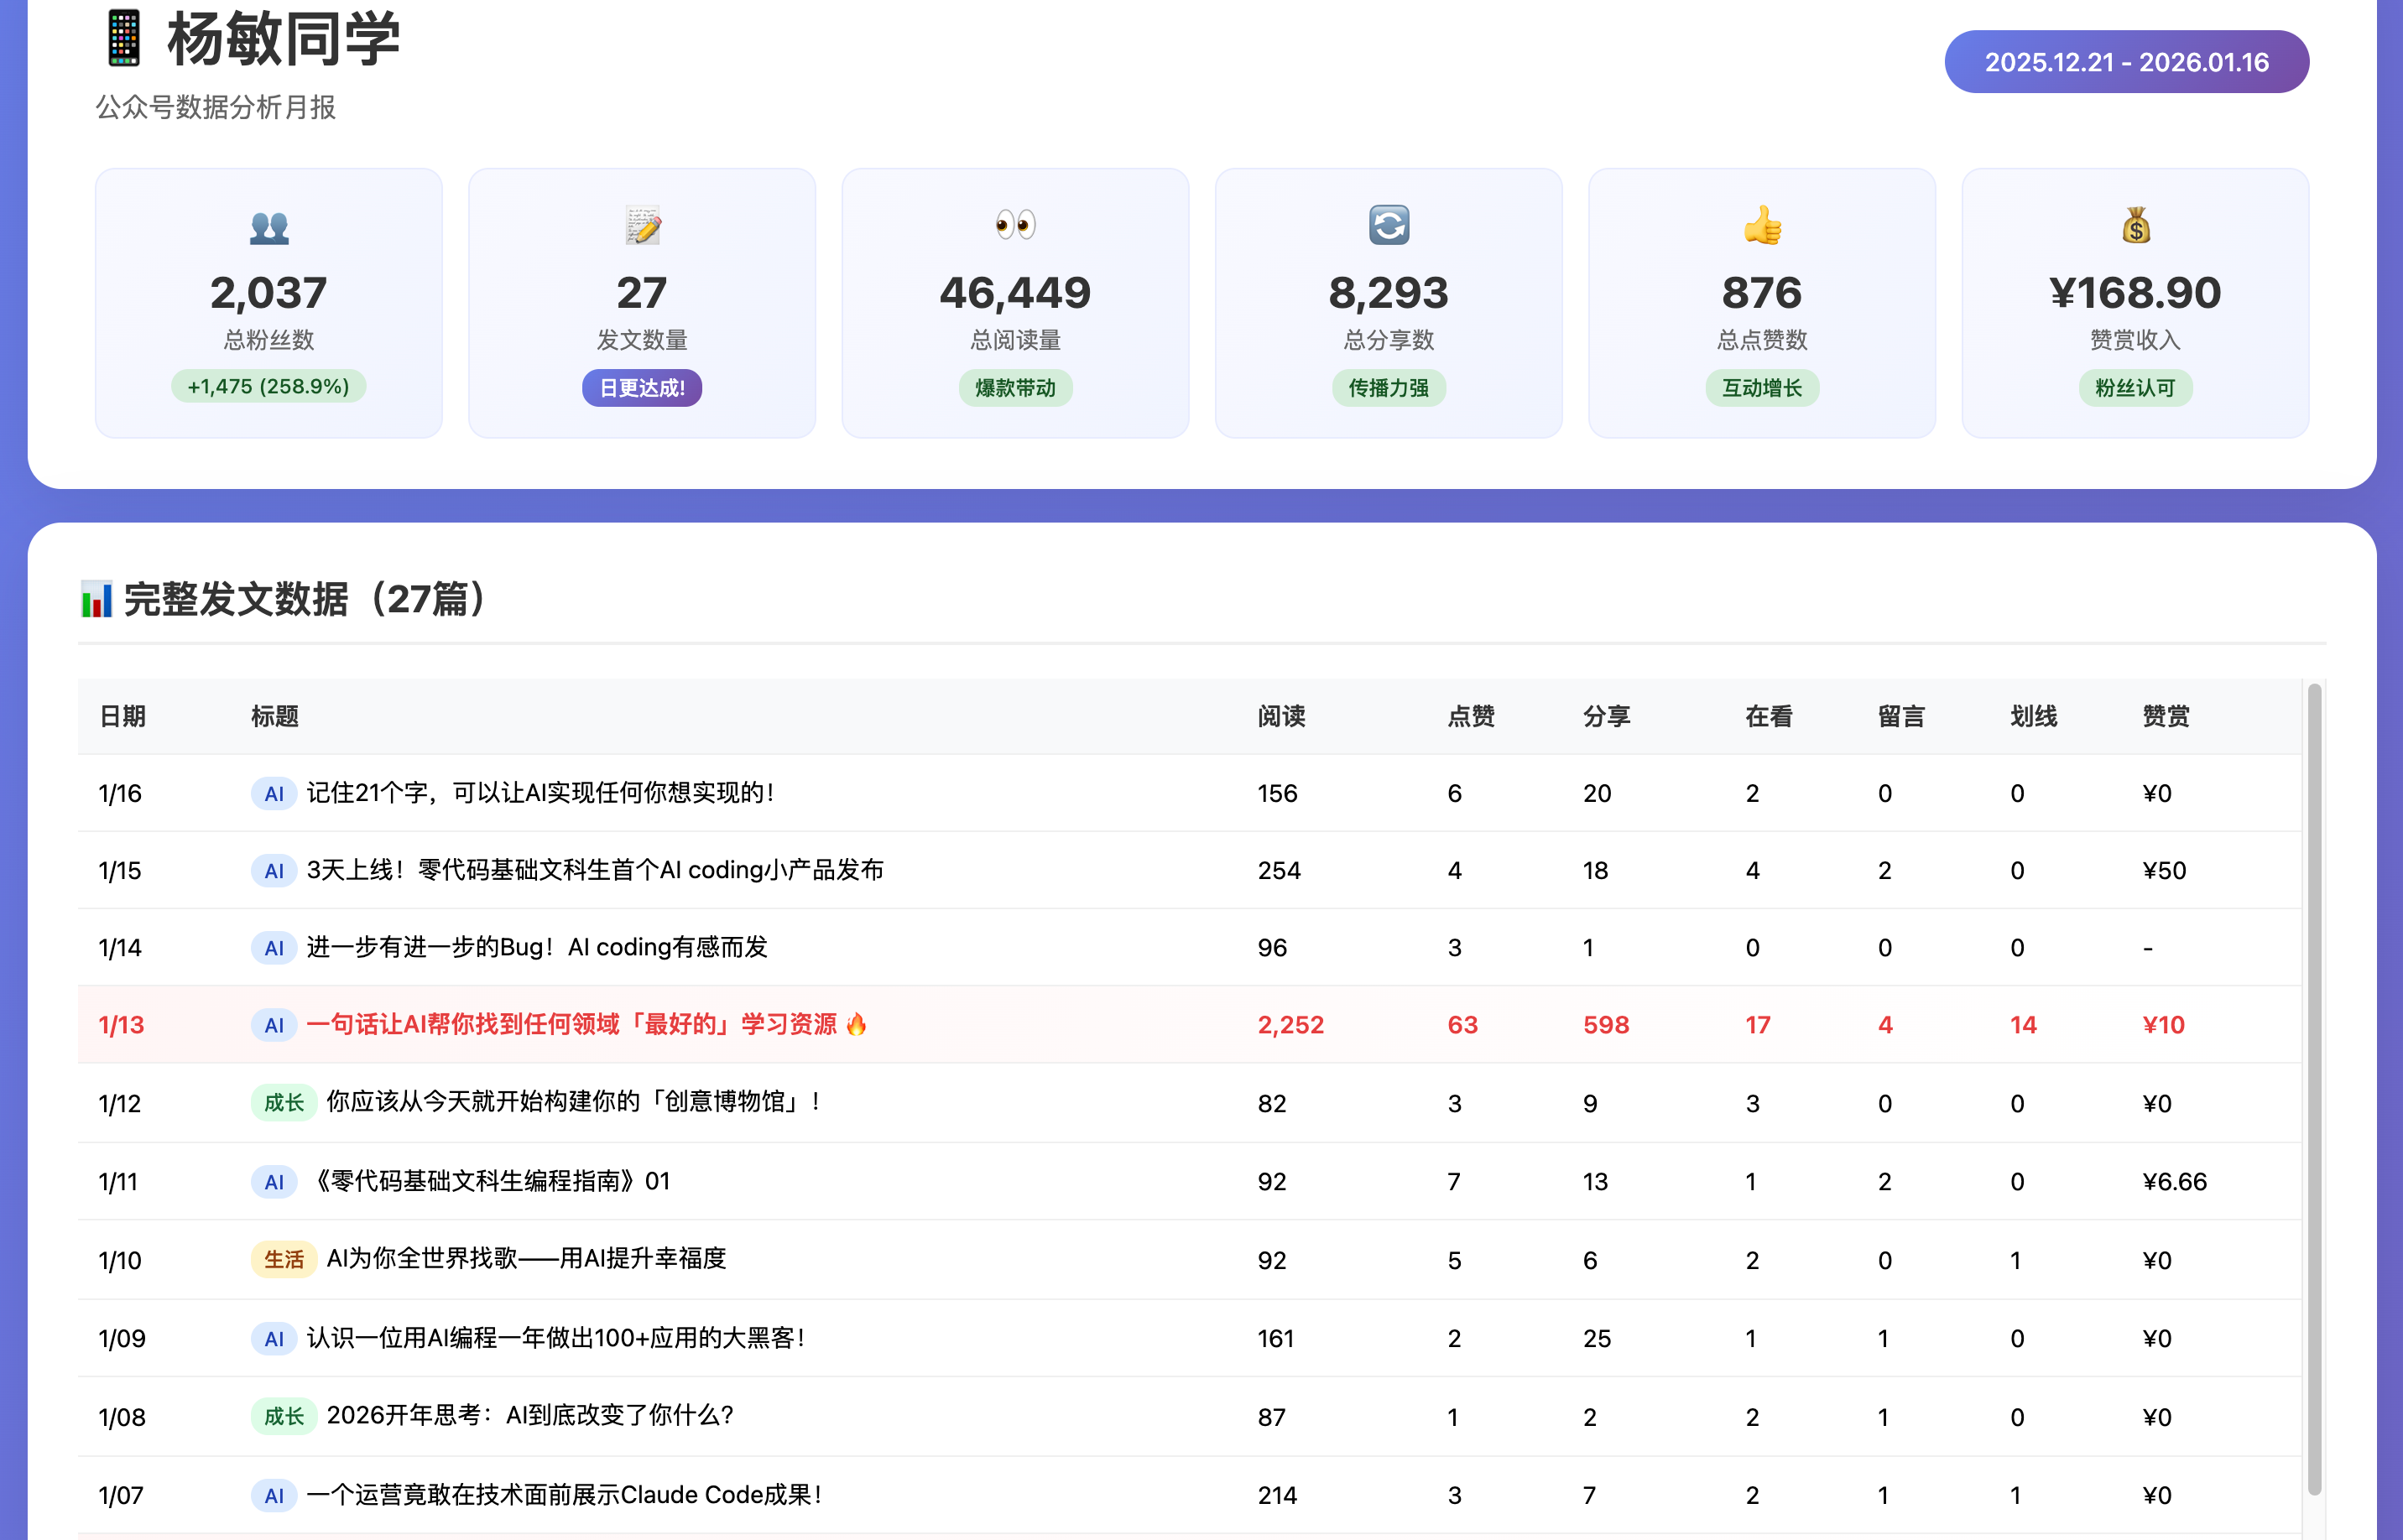
Task: Click the two-people icon above 2,037
Action: click(269, 228)
